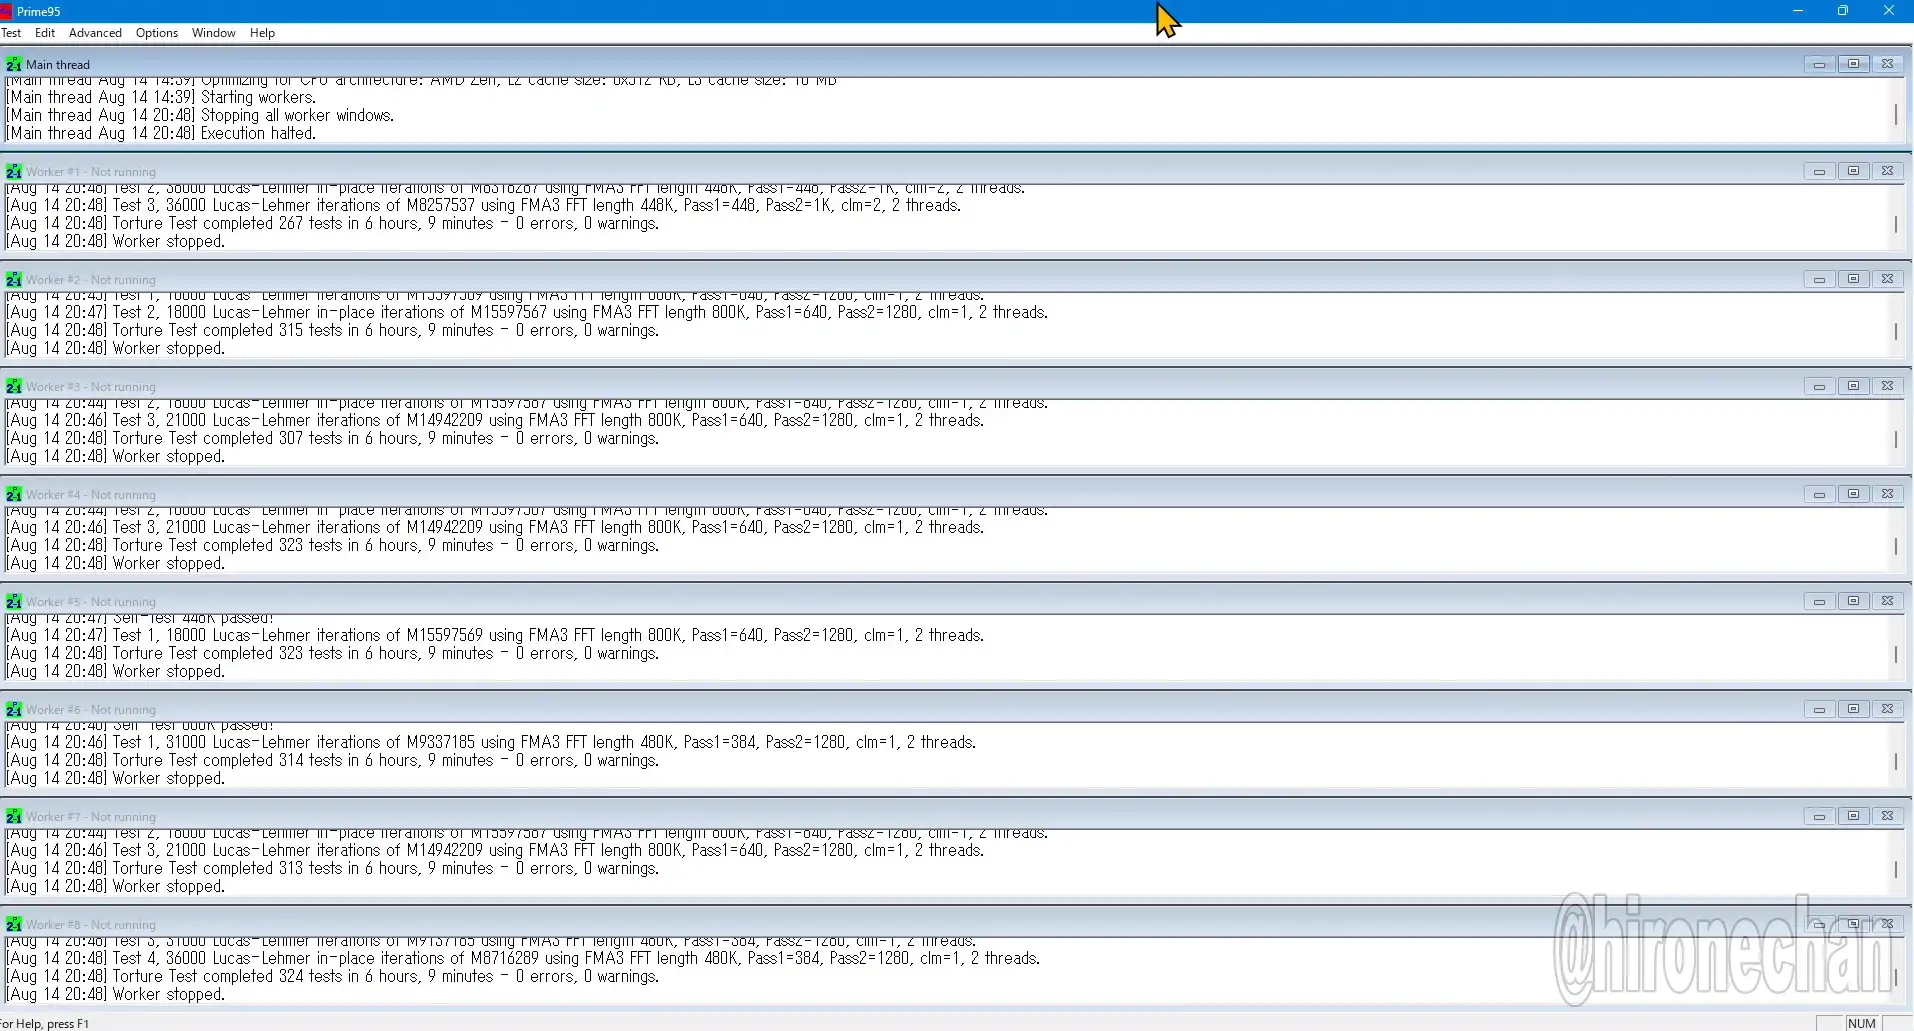The height and width of the screenshot is (1031, 1914).
Task: Open the Help menu
Action: (262, 33)
